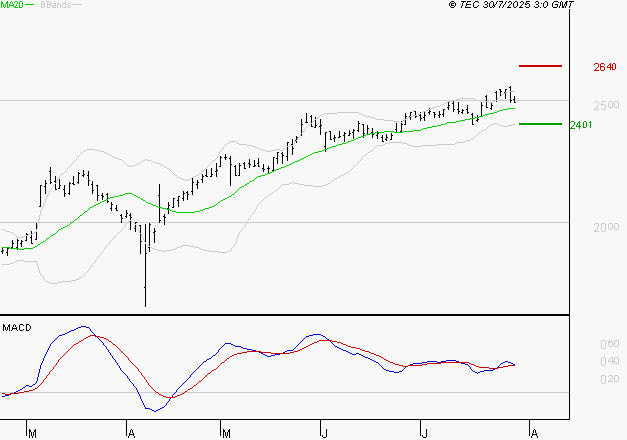Screen dimensions: 627x440
Task: Click the red 2640 resistance value
Action: (x=605, y=67)
